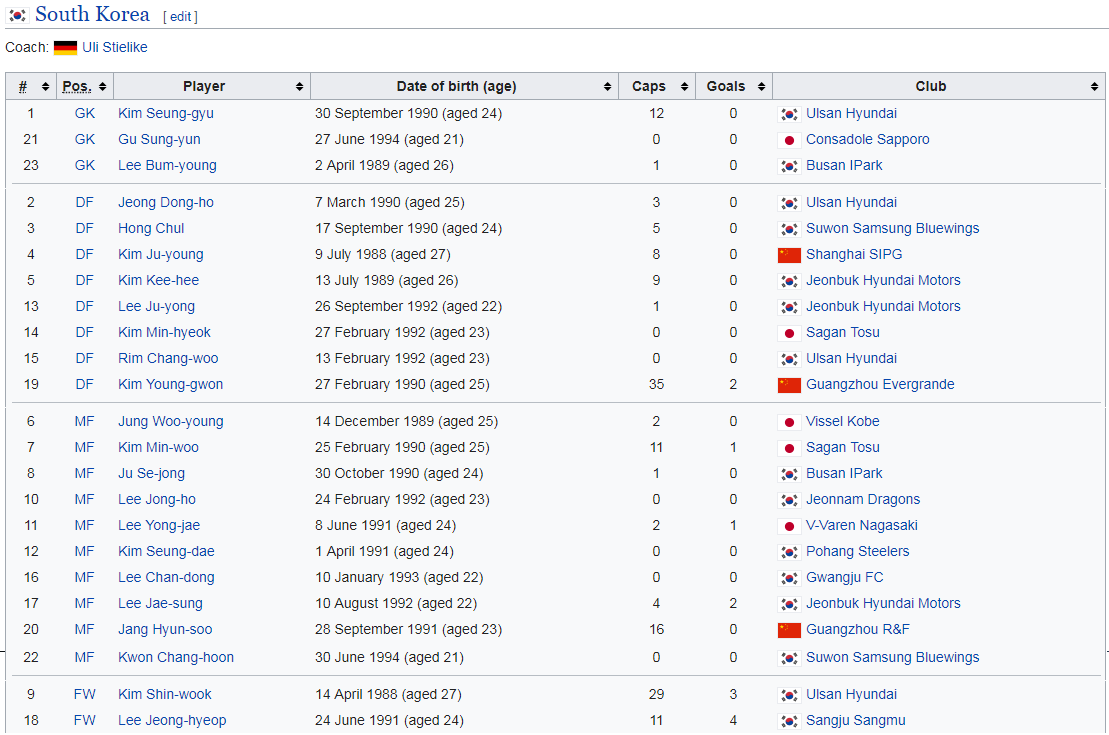Sort table by Player column arrows
Viewport: 1109px width, 735px height.
(299, 86)
